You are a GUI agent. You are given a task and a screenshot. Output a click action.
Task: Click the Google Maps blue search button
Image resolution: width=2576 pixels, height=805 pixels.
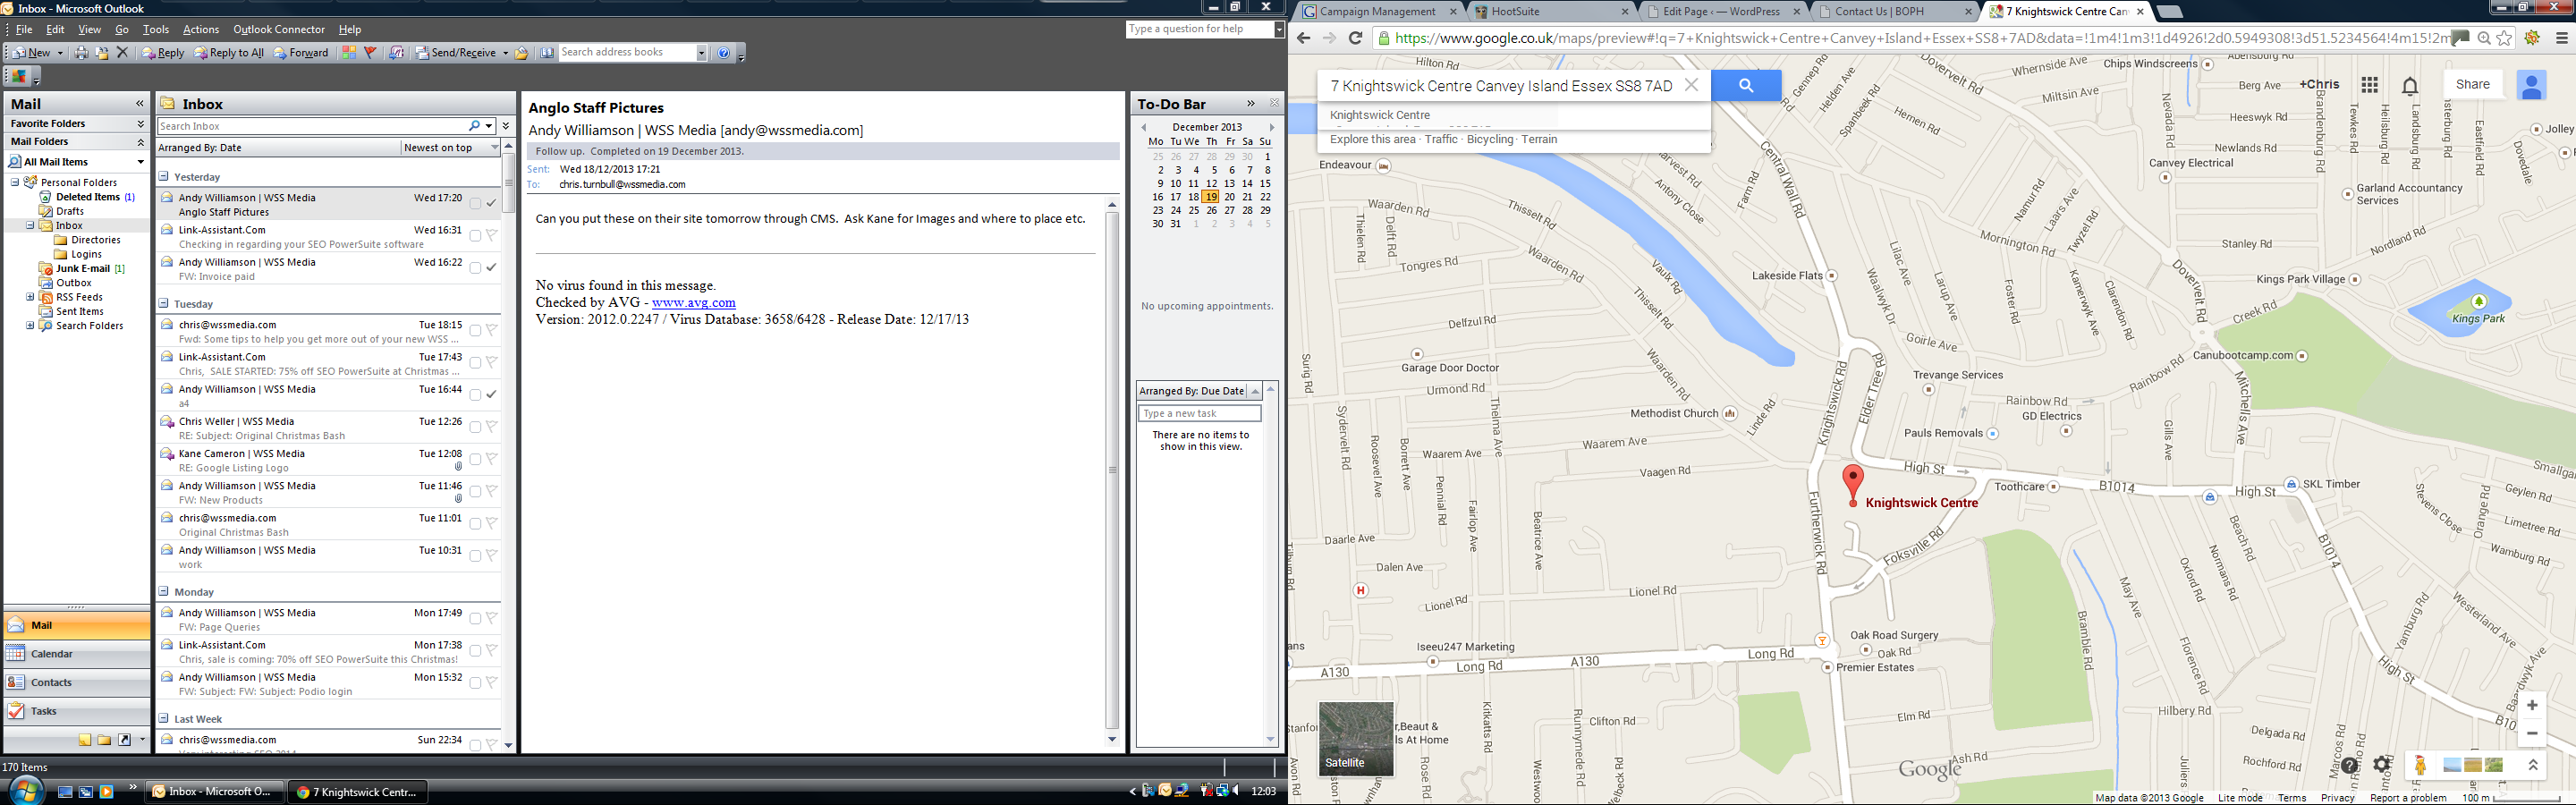pos(1745,86)
